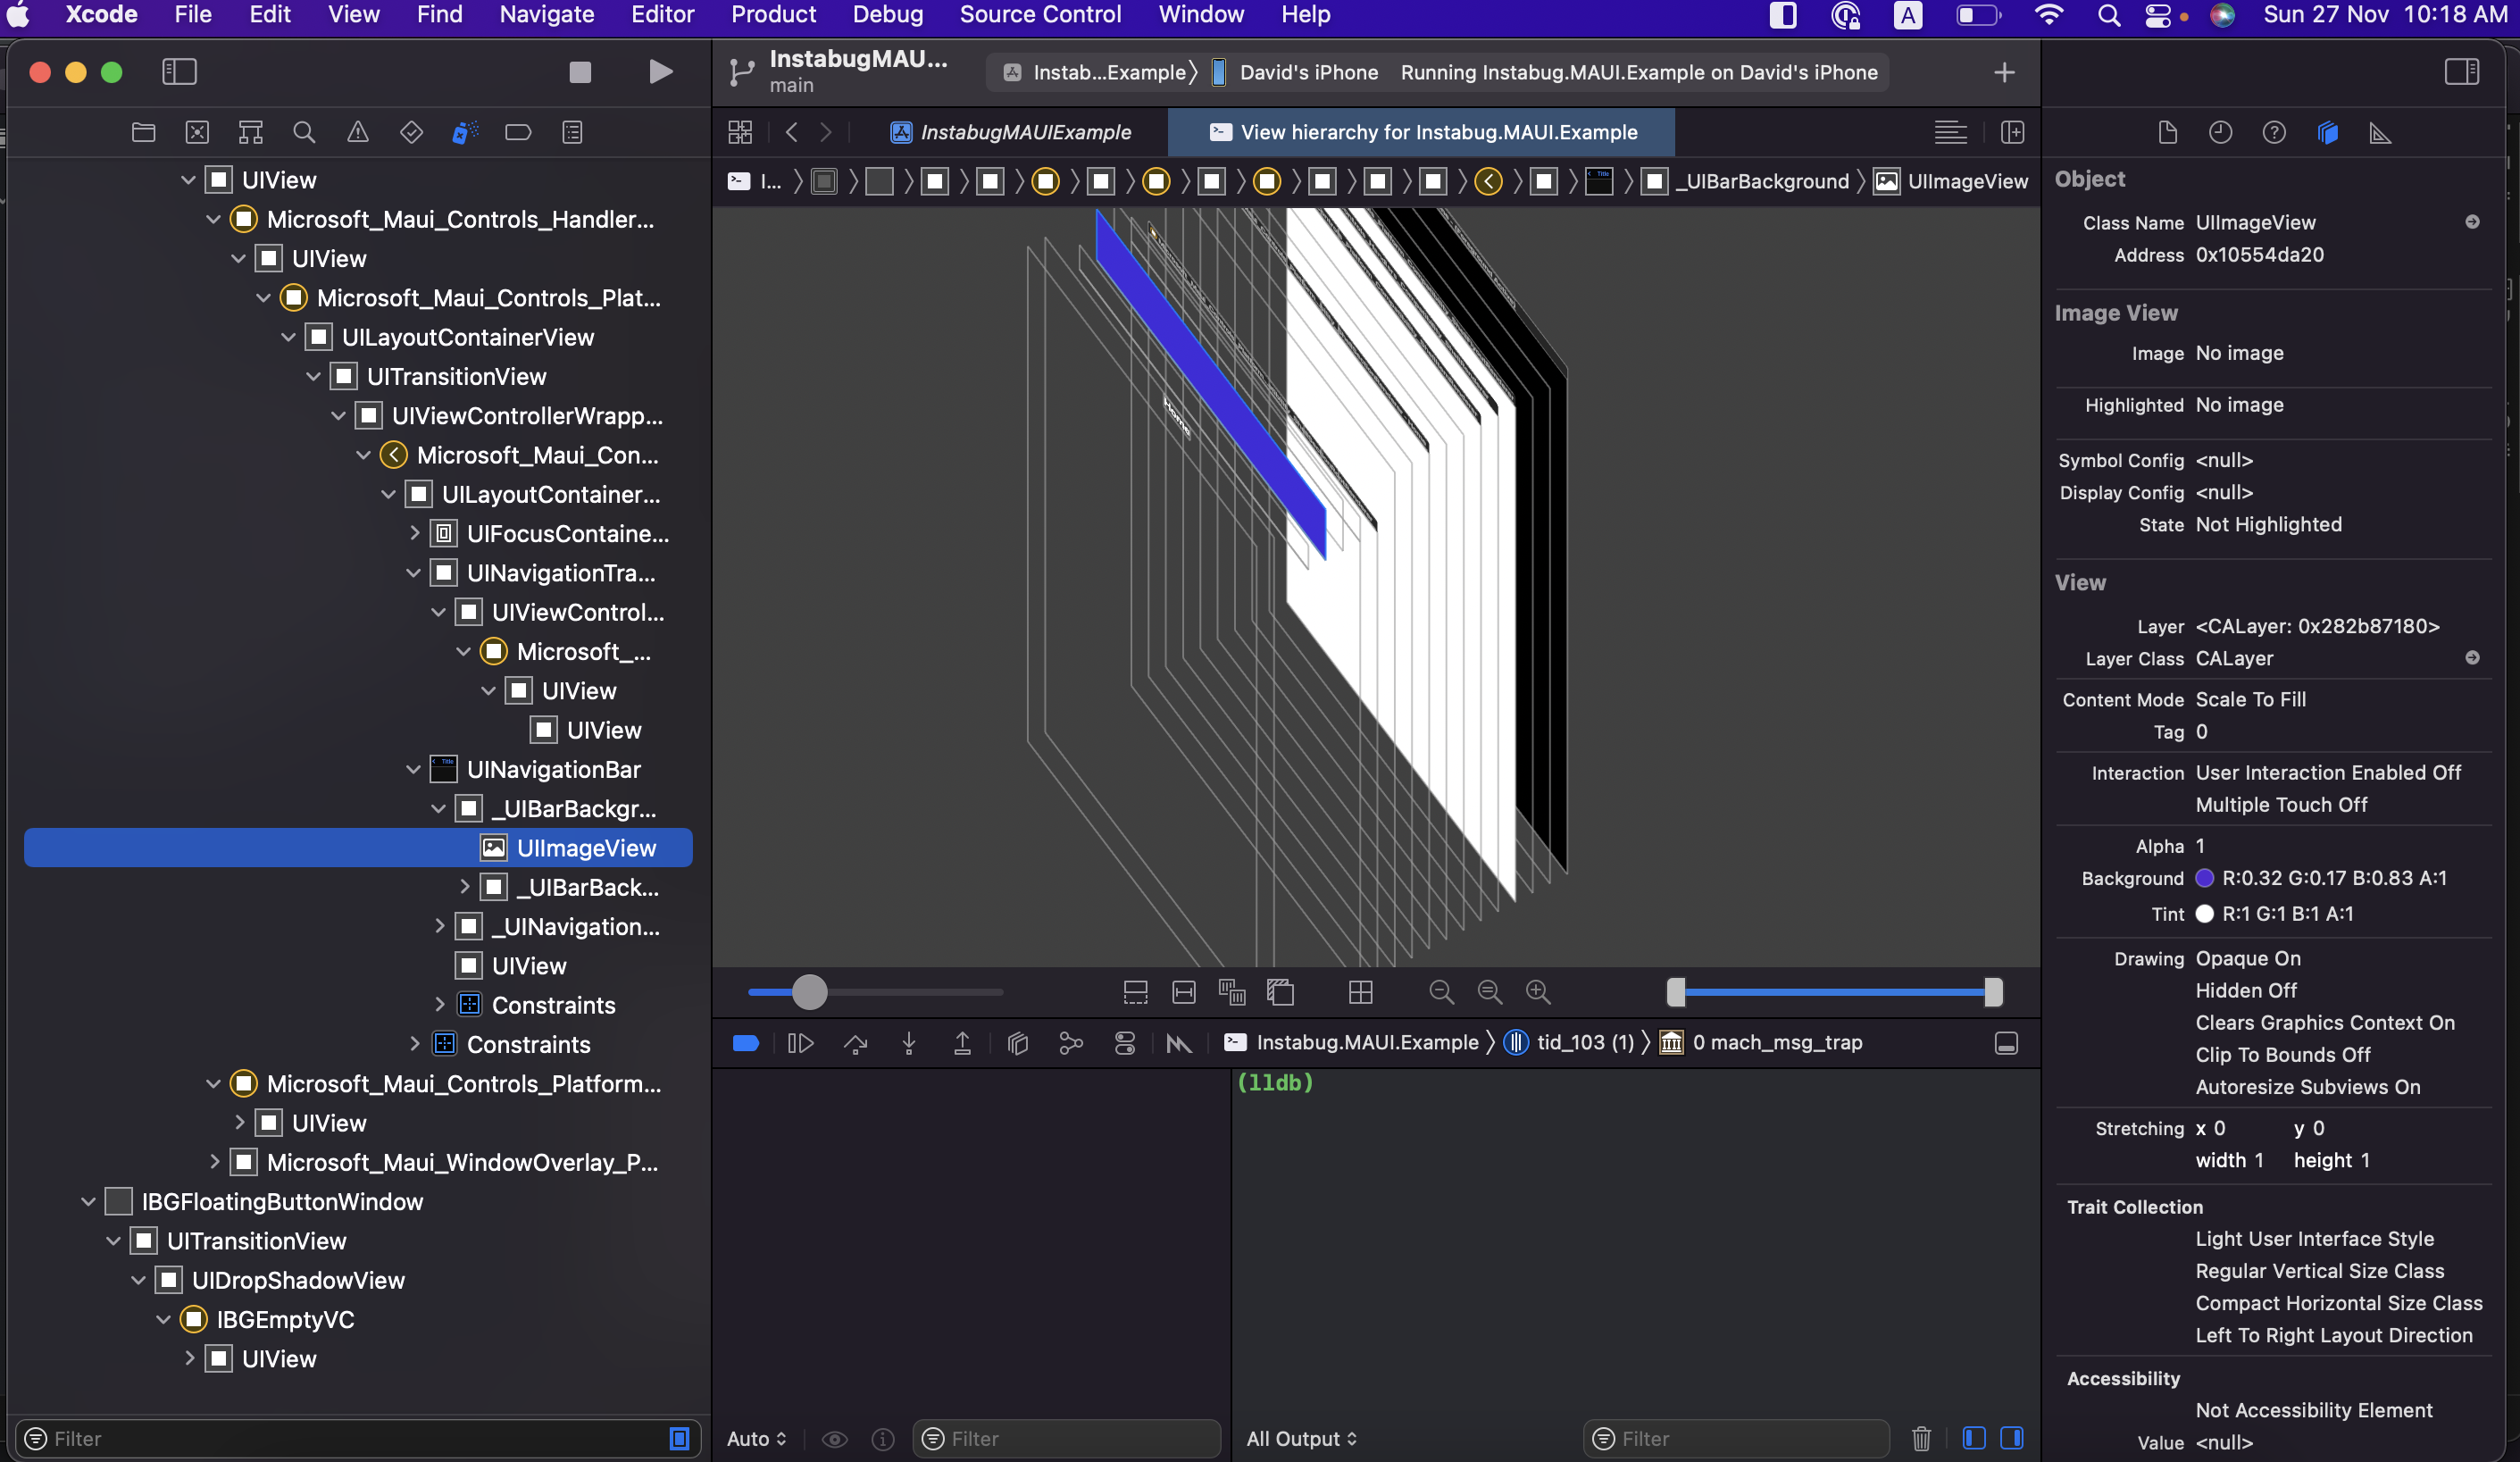Click the Debug Memory Graph icon

[x=1070, y=1043]
